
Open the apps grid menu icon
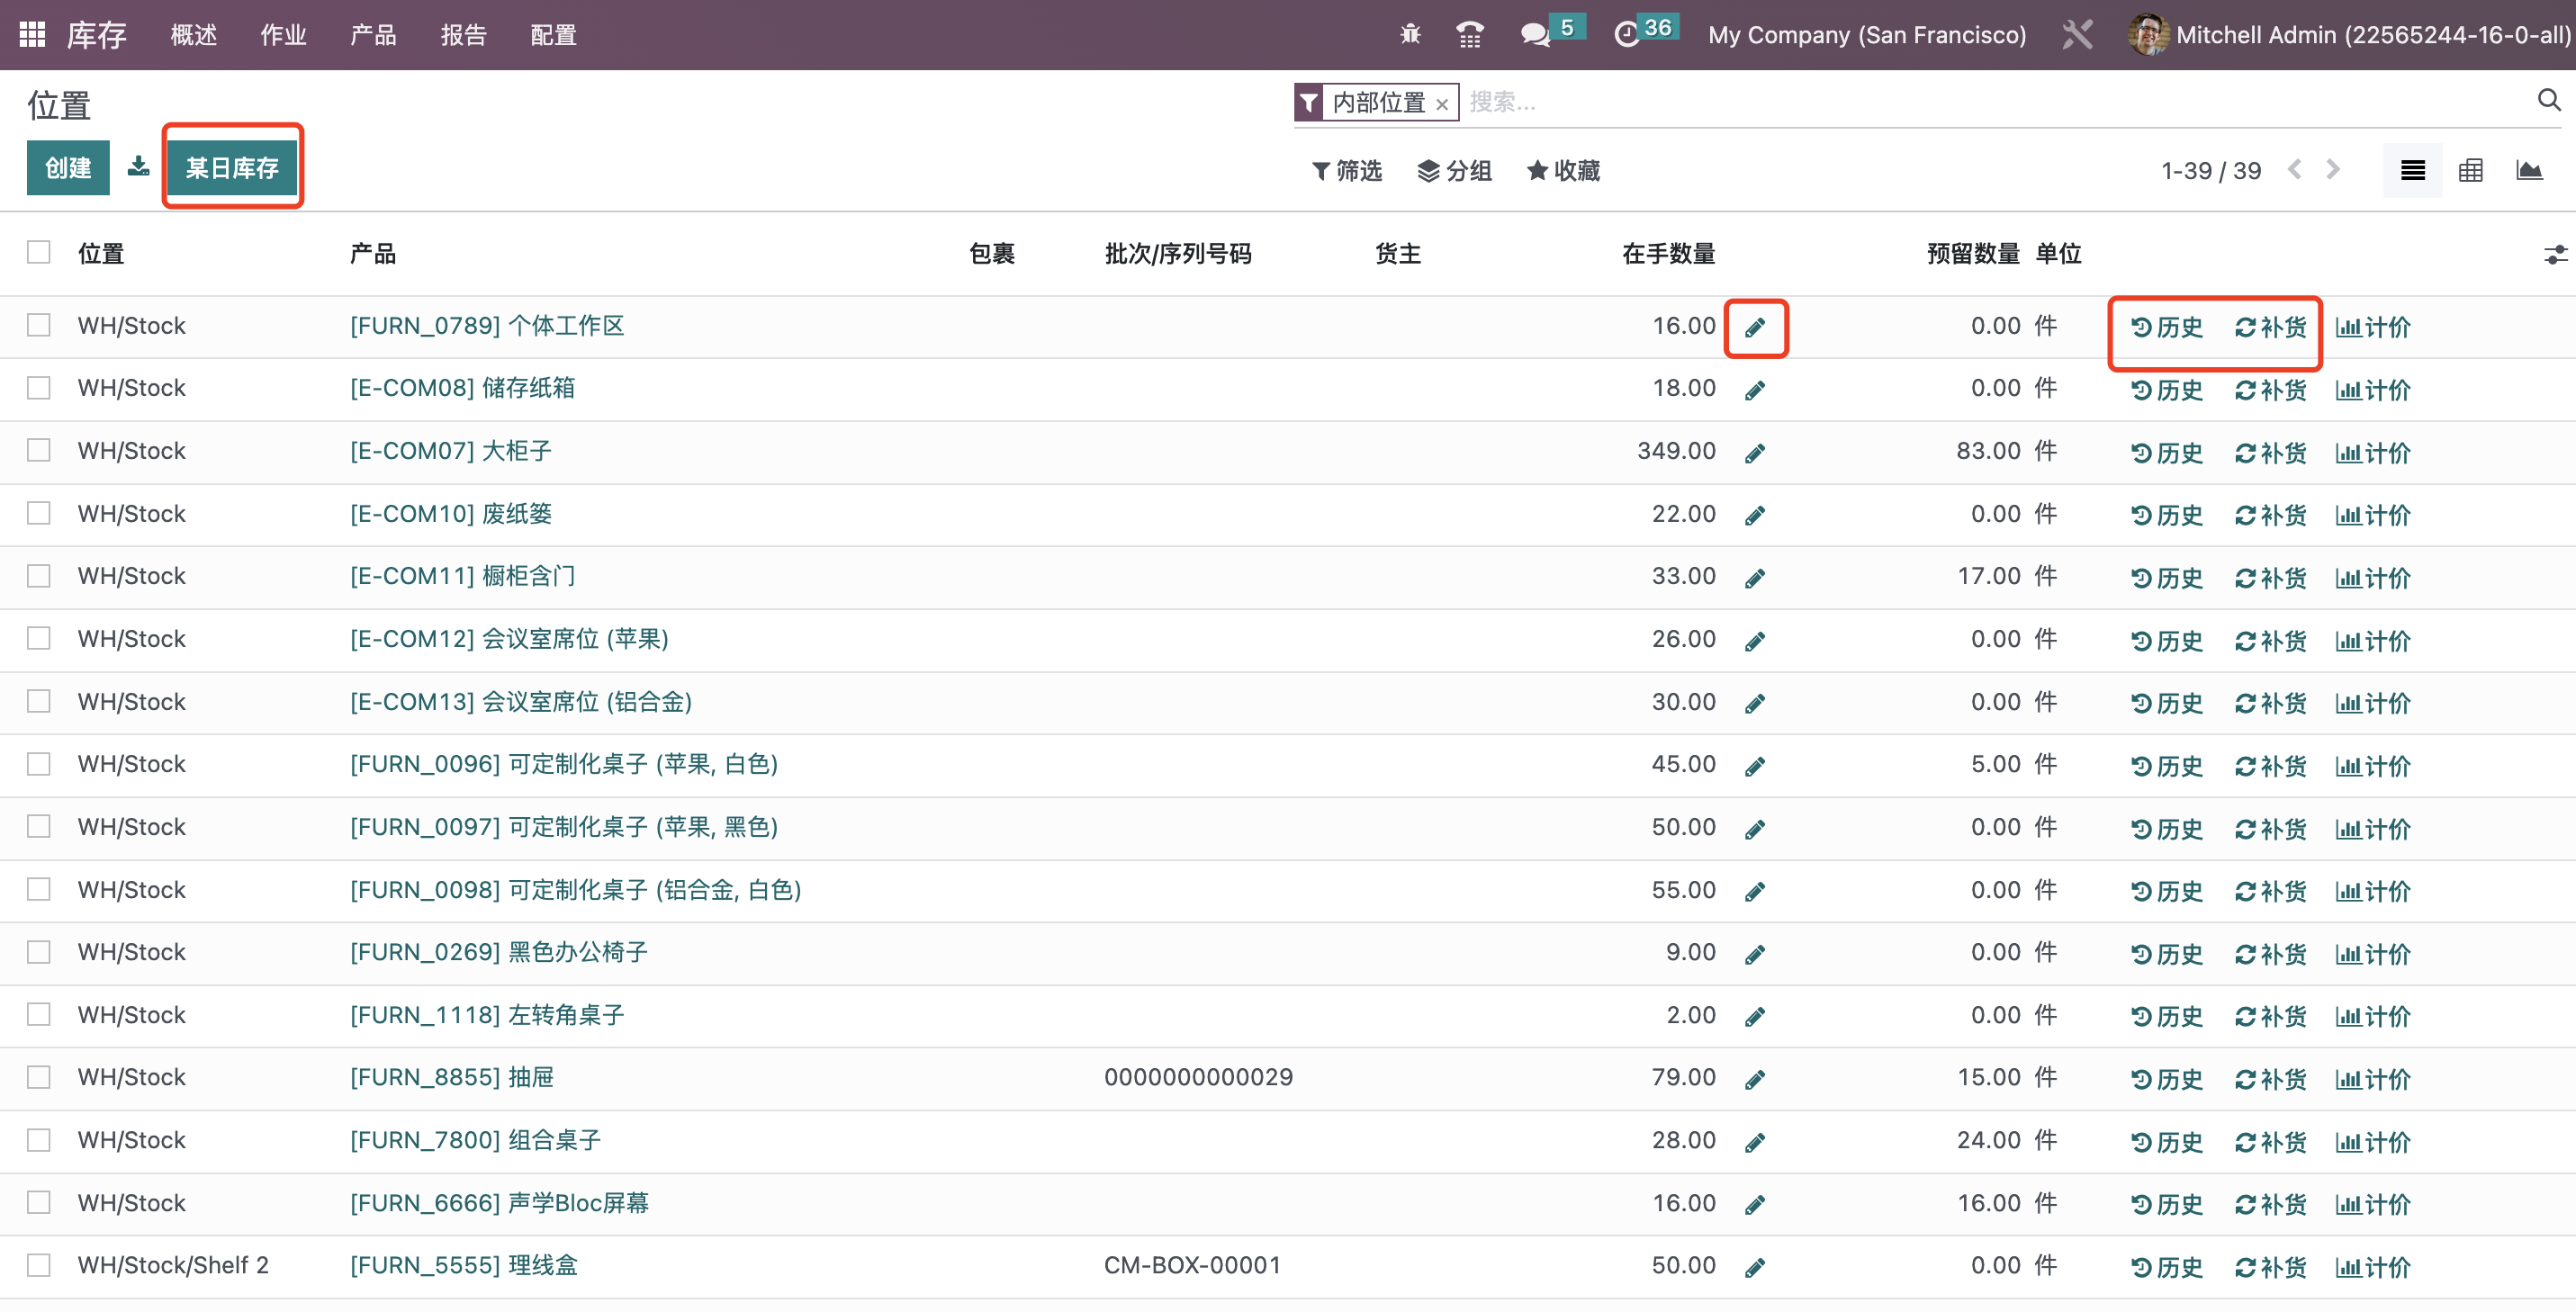[x=32, y=35]
